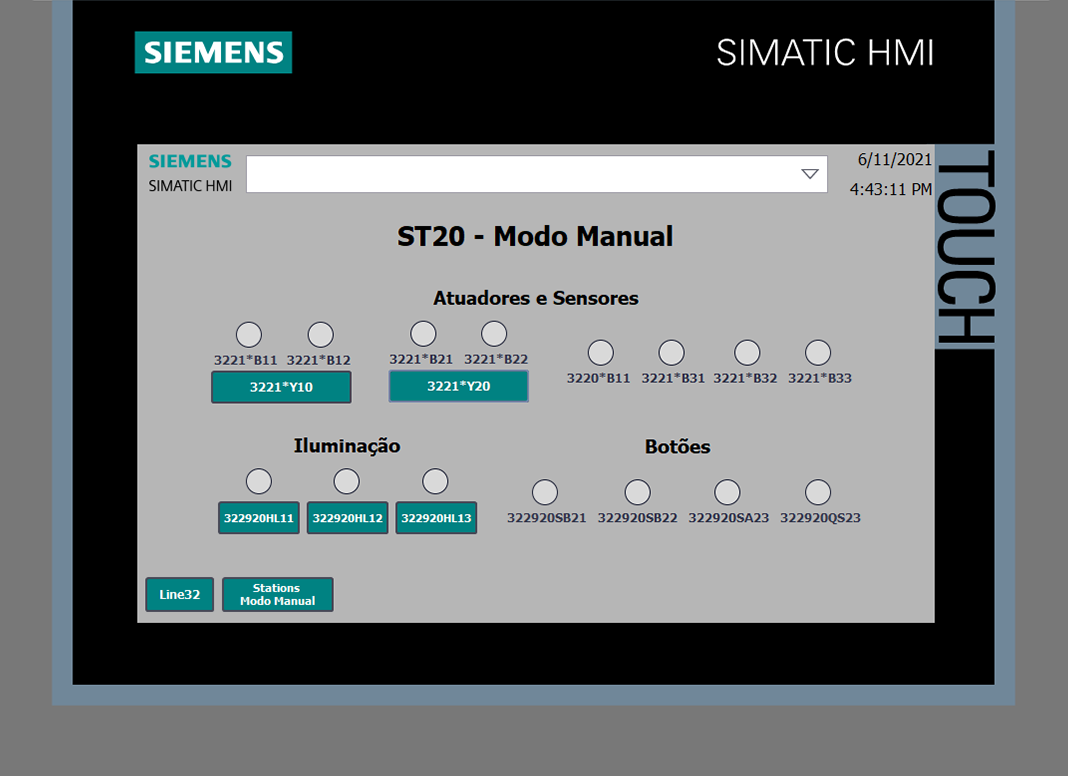
Task: Toggle light 322920HL12
Action: click(347, 518)
